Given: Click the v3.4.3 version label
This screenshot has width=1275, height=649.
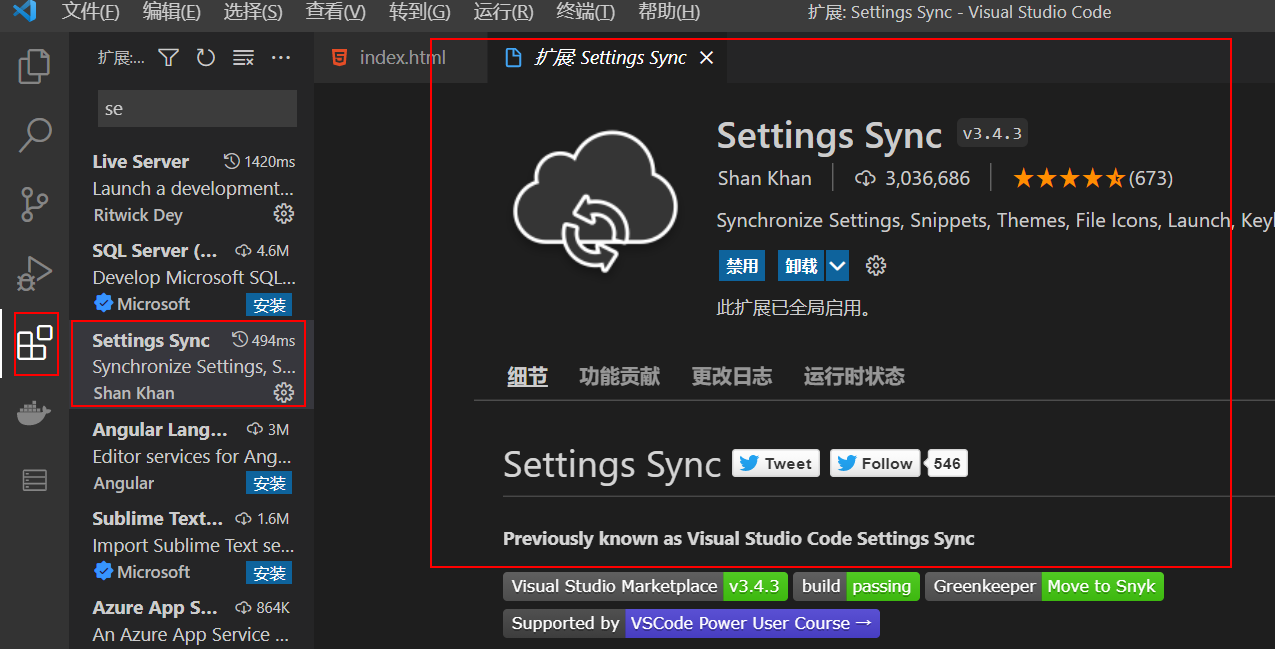Looking at the screenshot, I should coord(992,133).
